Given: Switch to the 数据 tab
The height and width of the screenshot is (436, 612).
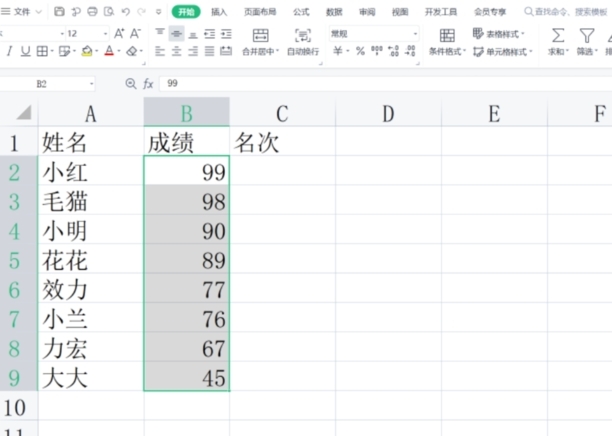Looking at the screenshot, I should click(334, 12).
